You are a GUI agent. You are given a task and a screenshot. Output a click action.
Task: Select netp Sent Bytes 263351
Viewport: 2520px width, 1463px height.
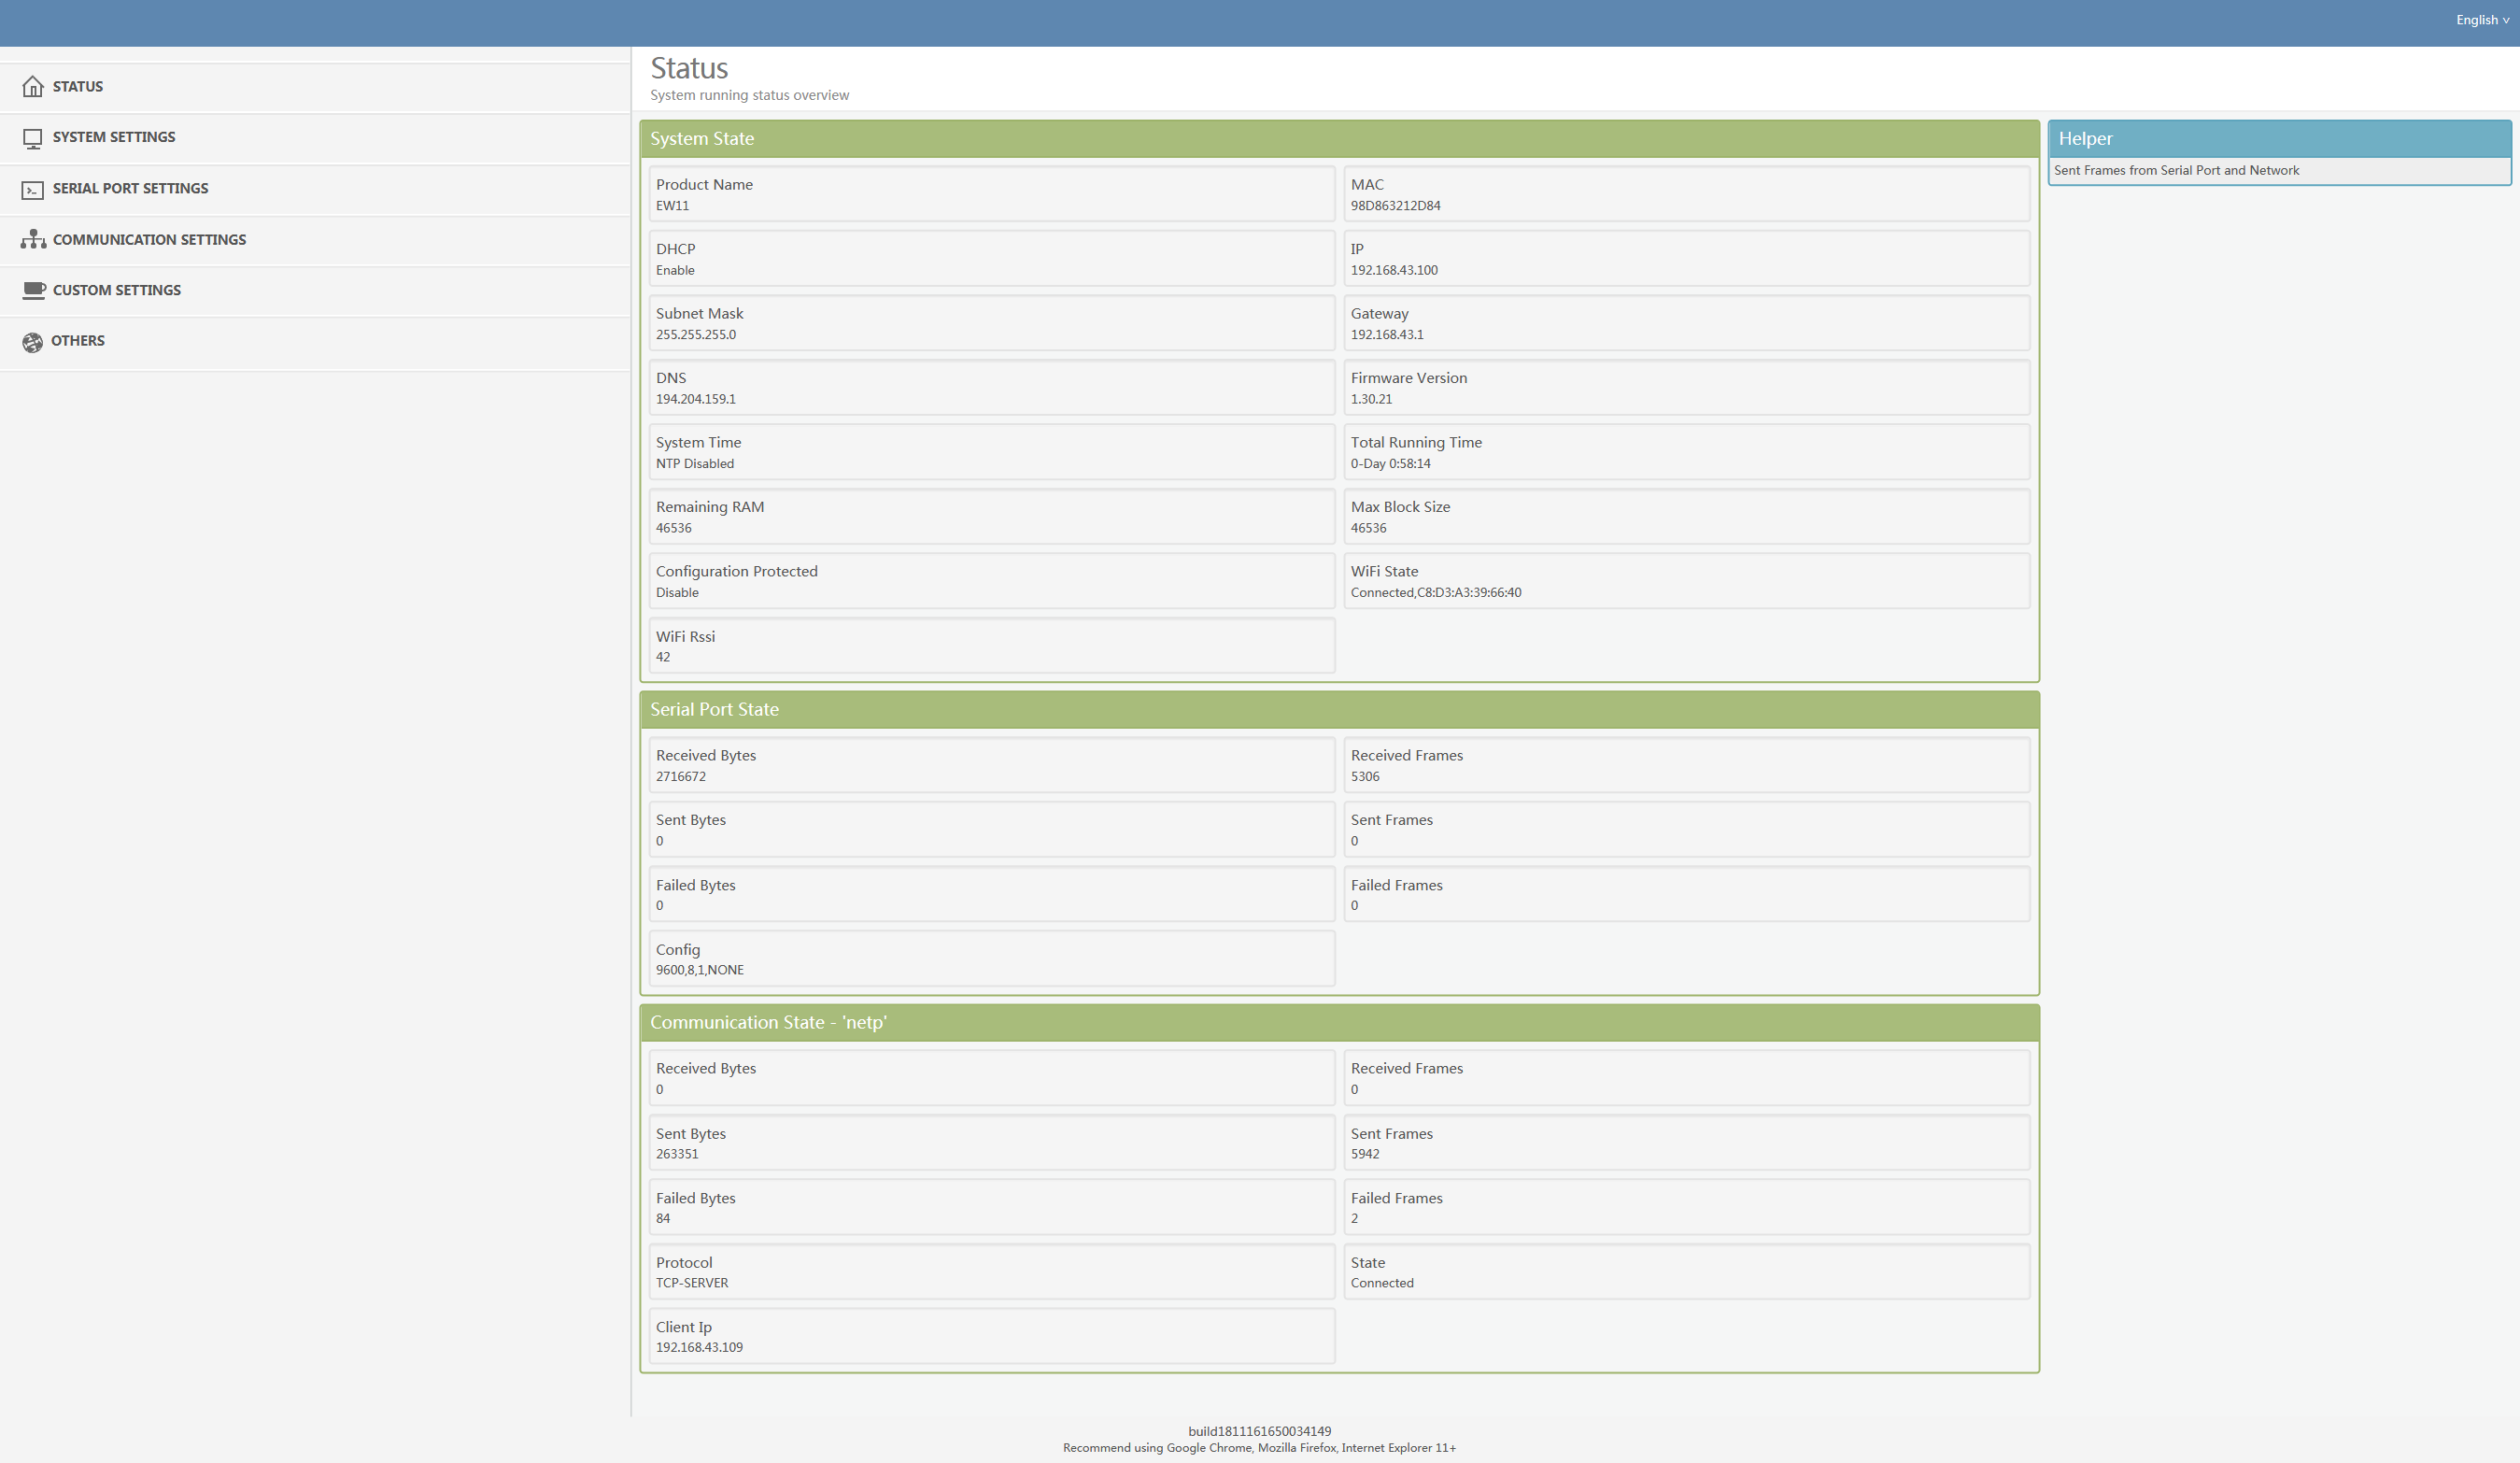pos(677,1154)
